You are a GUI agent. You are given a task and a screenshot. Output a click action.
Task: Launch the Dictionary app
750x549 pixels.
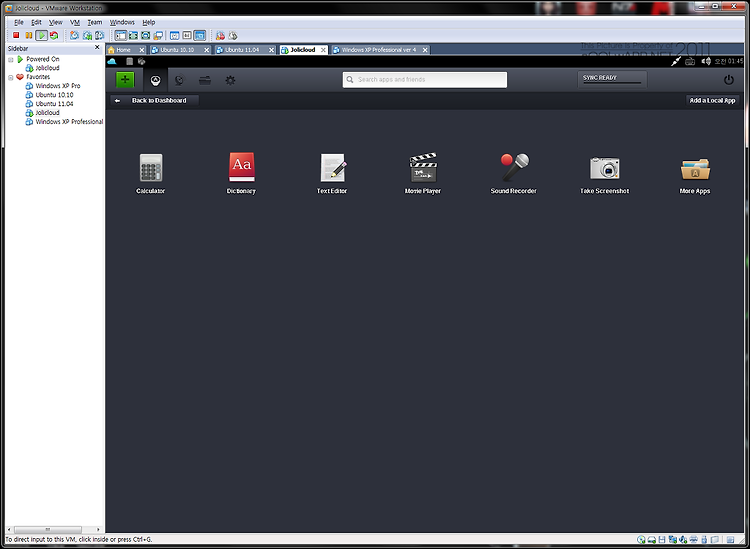pyautogui.click(x=241, y=174)
